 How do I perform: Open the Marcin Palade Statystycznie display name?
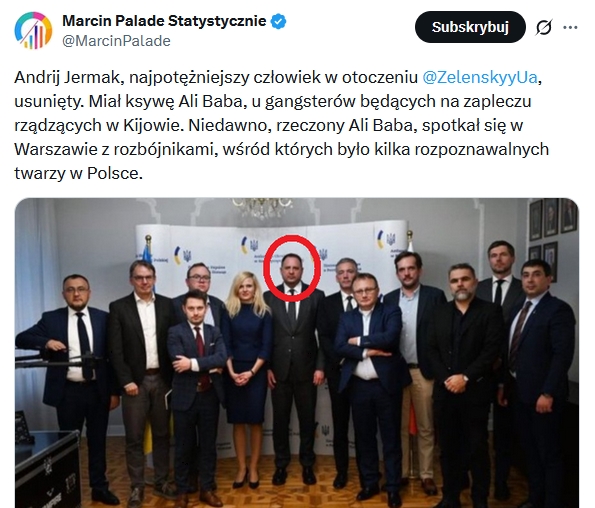pyautogui.click(x=164, y=20)
